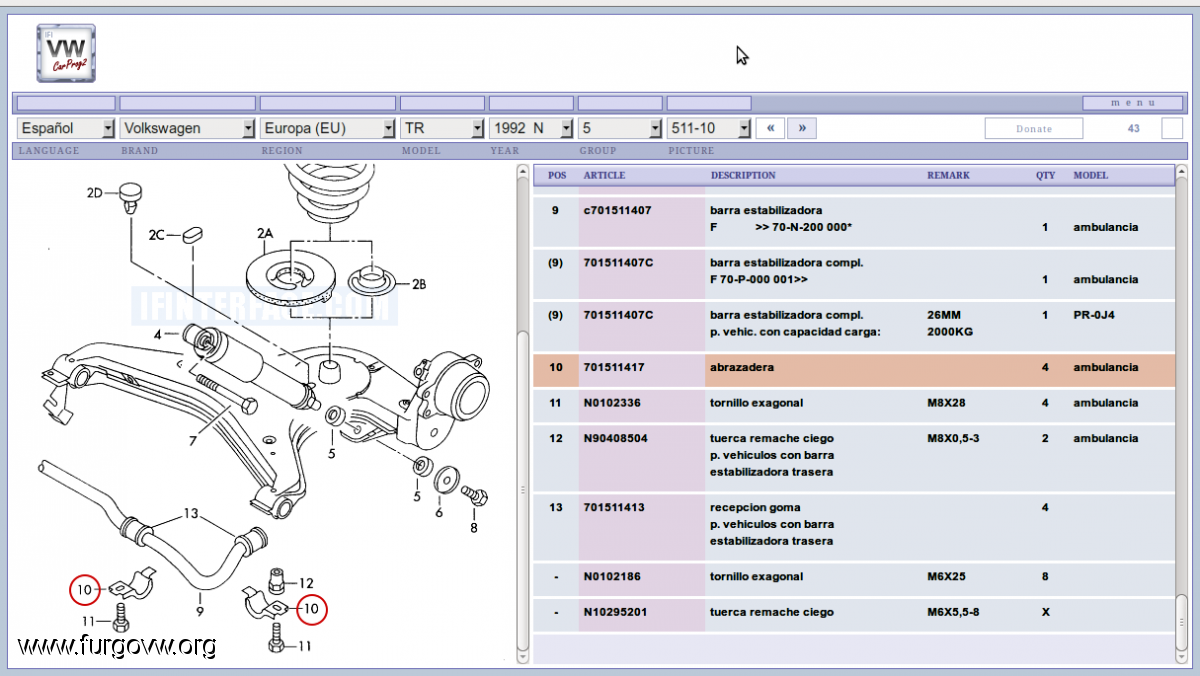1200x676 pixels.
Task: Click part label 13 in diagram
Action: pos(190,514)
